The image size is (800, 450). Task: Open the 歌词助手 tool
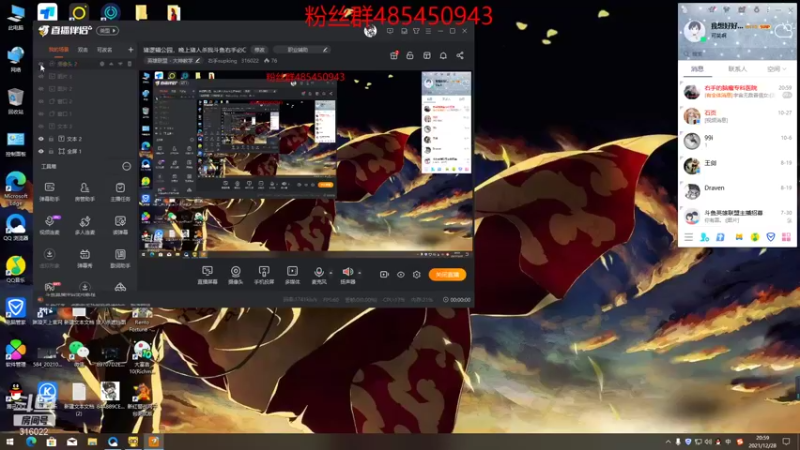[x=120, y=258]
